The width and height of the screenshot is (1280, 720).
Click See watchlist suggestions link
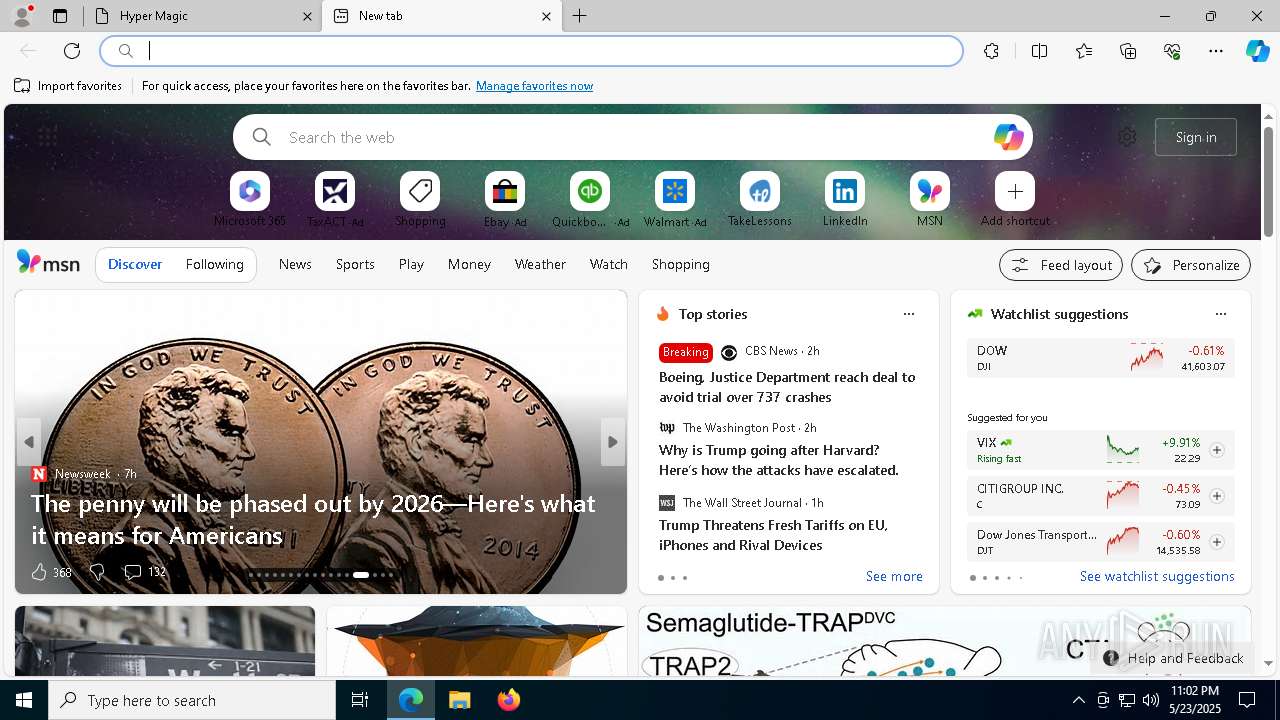click(1157, 576)
